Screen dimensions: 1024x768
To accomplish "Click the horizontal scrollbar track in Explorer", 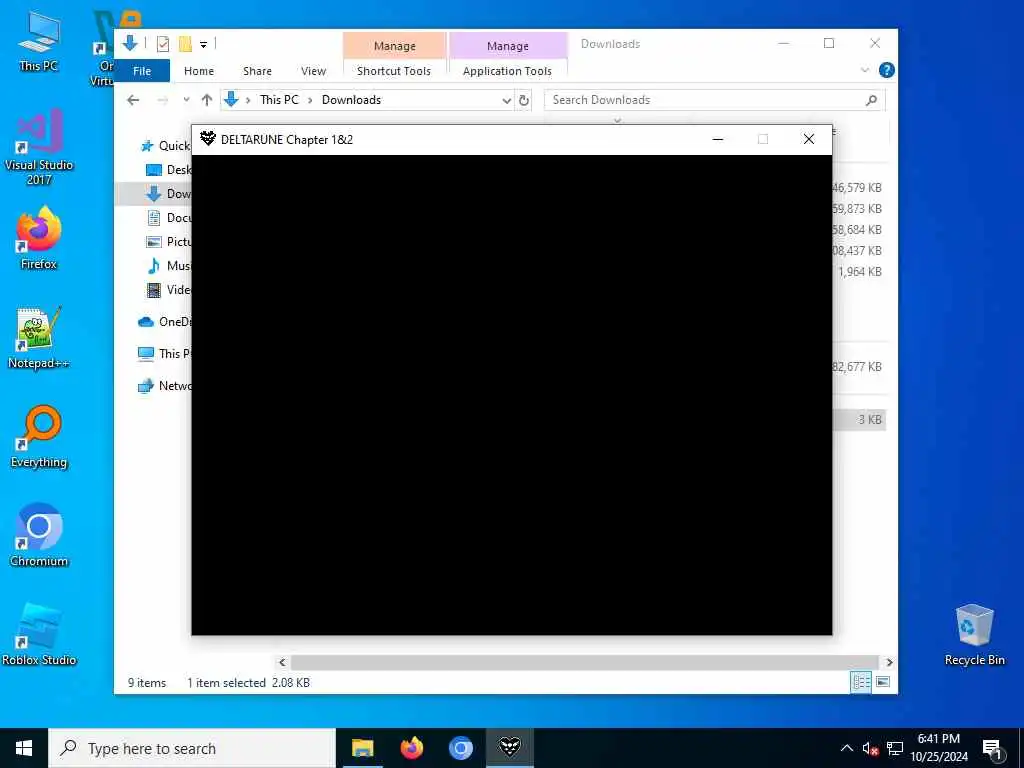I will click(x=584, y=662).
